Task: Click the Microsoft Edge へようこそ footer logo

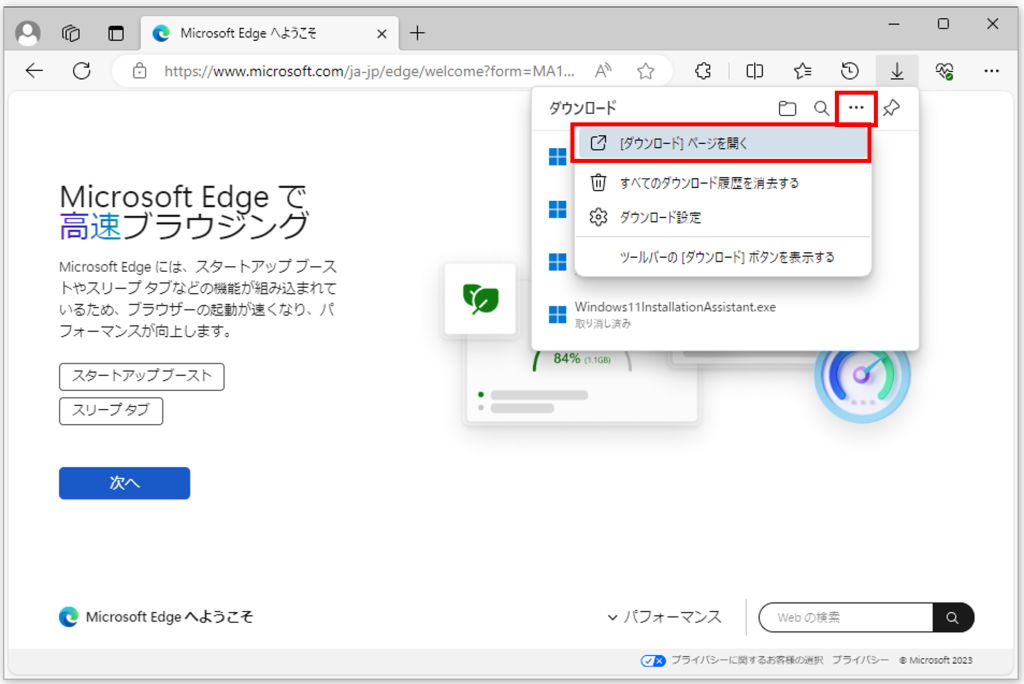Action: click(x=156, y=617)
